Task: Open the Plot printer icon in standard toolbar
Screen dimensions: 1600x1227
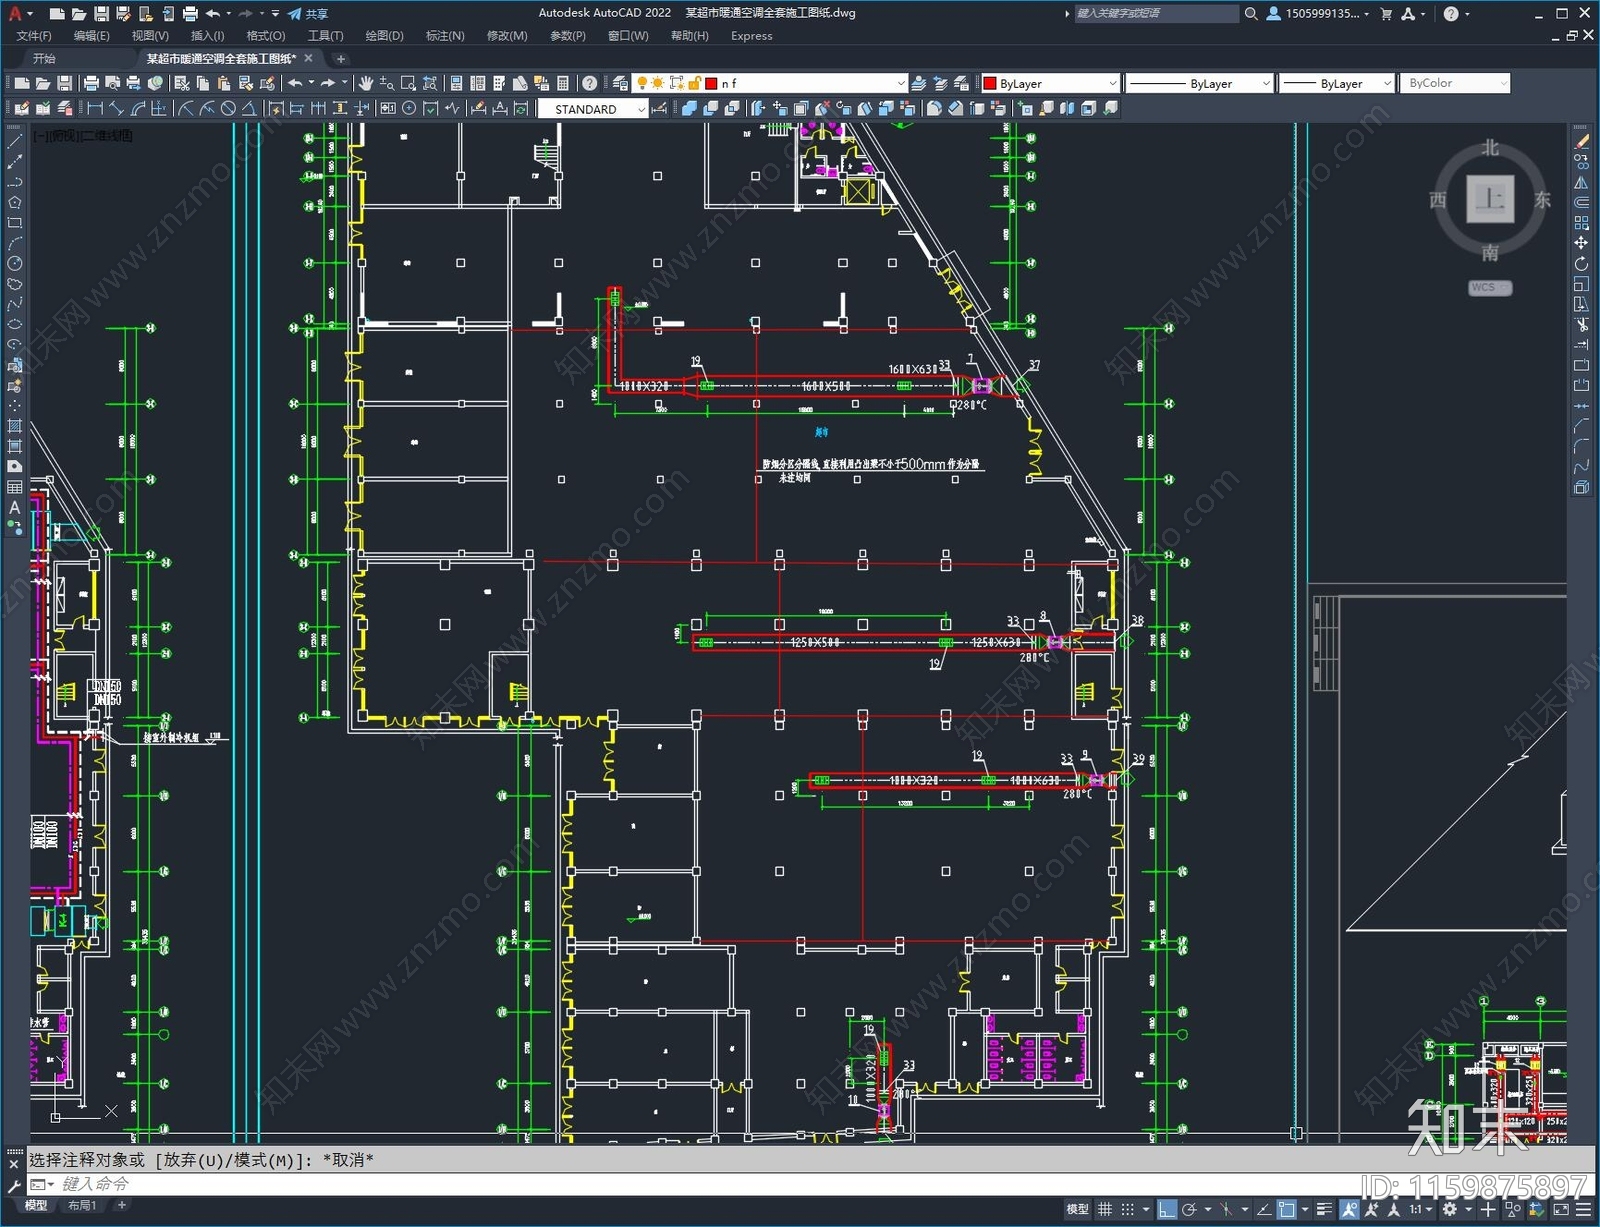Action: pos(91,83)
